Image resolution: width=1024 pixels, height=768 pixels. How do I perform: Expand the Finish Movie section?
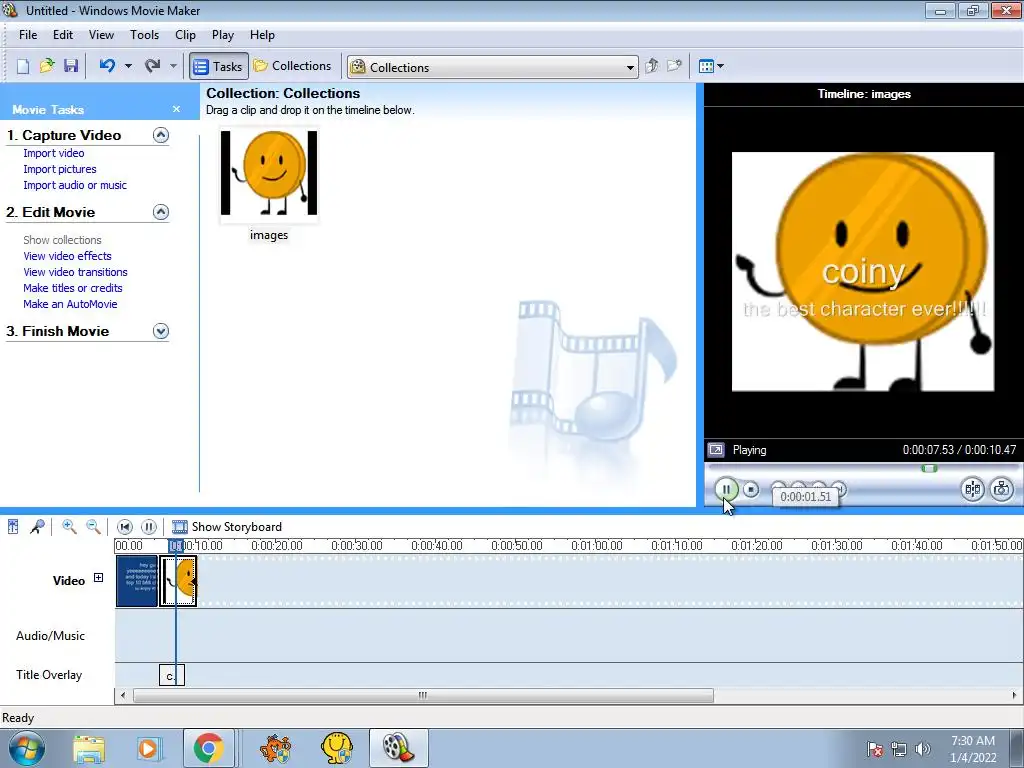click(x=161, y=331)
